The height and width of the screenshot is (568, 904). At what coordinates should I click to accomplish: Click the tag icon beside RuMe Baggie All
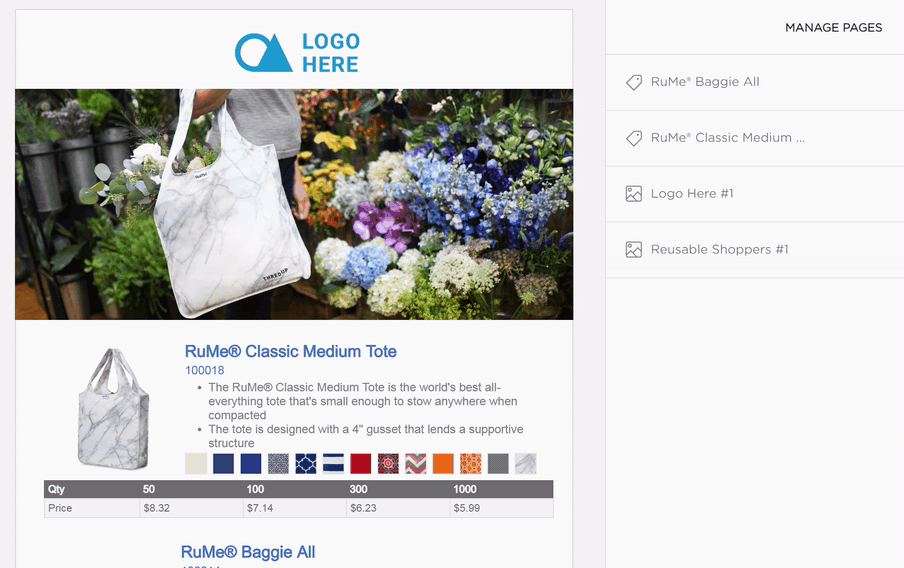click(x=634, y=82)
